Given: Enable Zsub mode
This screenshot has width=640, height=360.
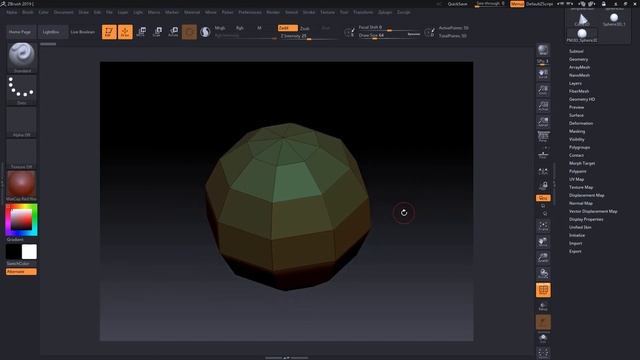Looking at the screenshot, I should pyautogui.click(x=305, y=28).
